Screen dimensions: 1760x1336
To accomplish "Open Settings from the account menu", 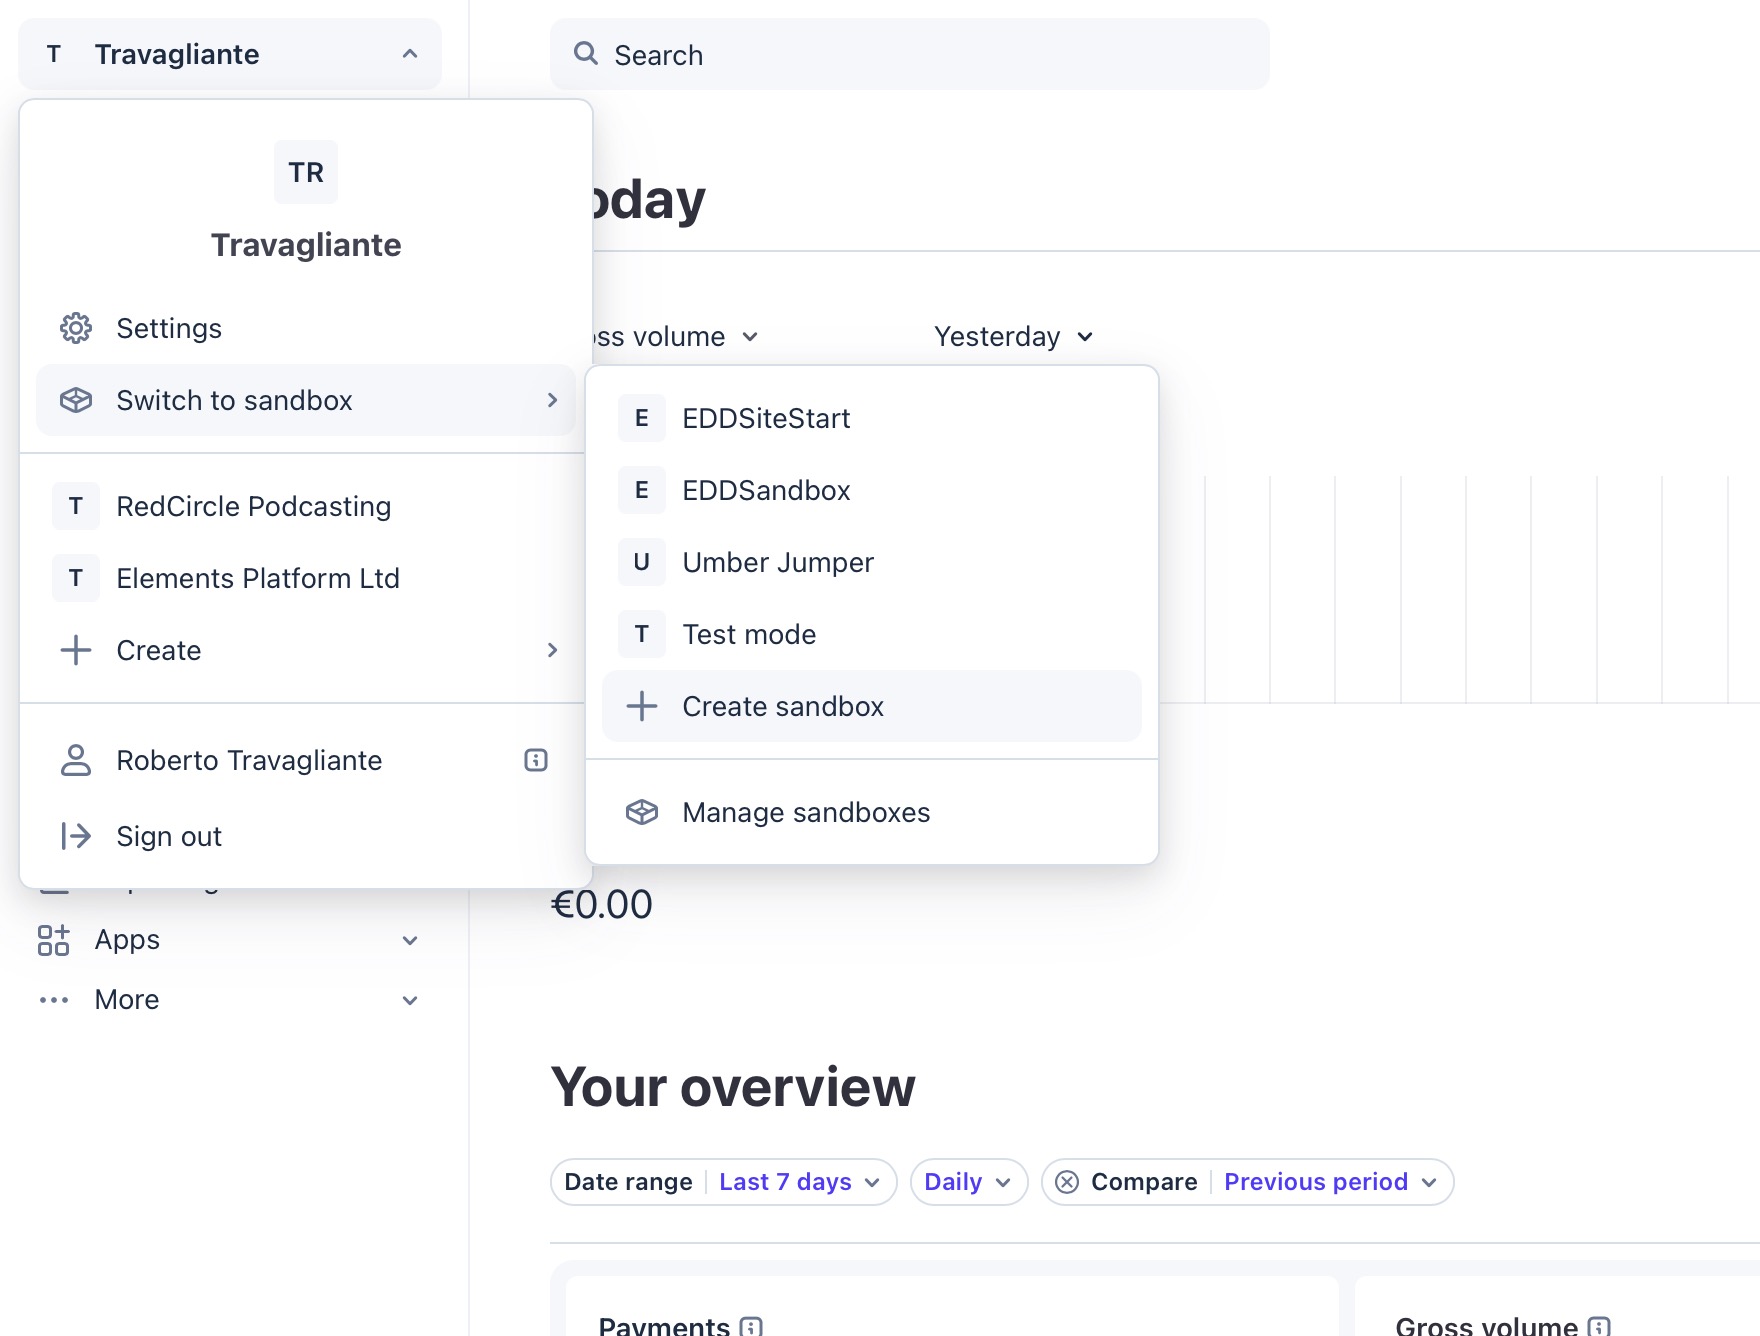I will (x=306, y=328).
